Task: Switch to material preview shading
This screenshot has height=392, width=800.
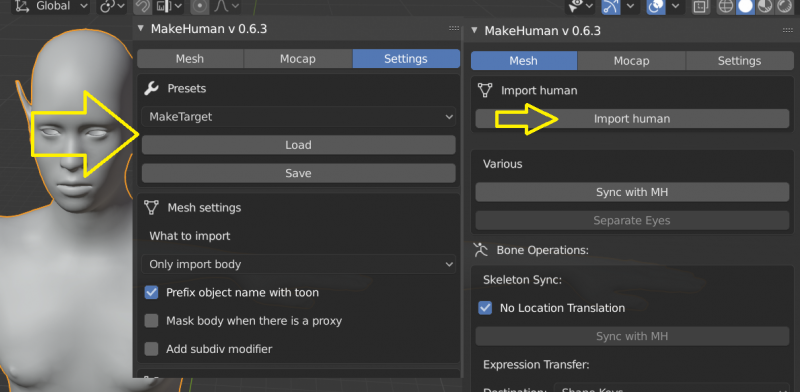Action: click(764, 7)
